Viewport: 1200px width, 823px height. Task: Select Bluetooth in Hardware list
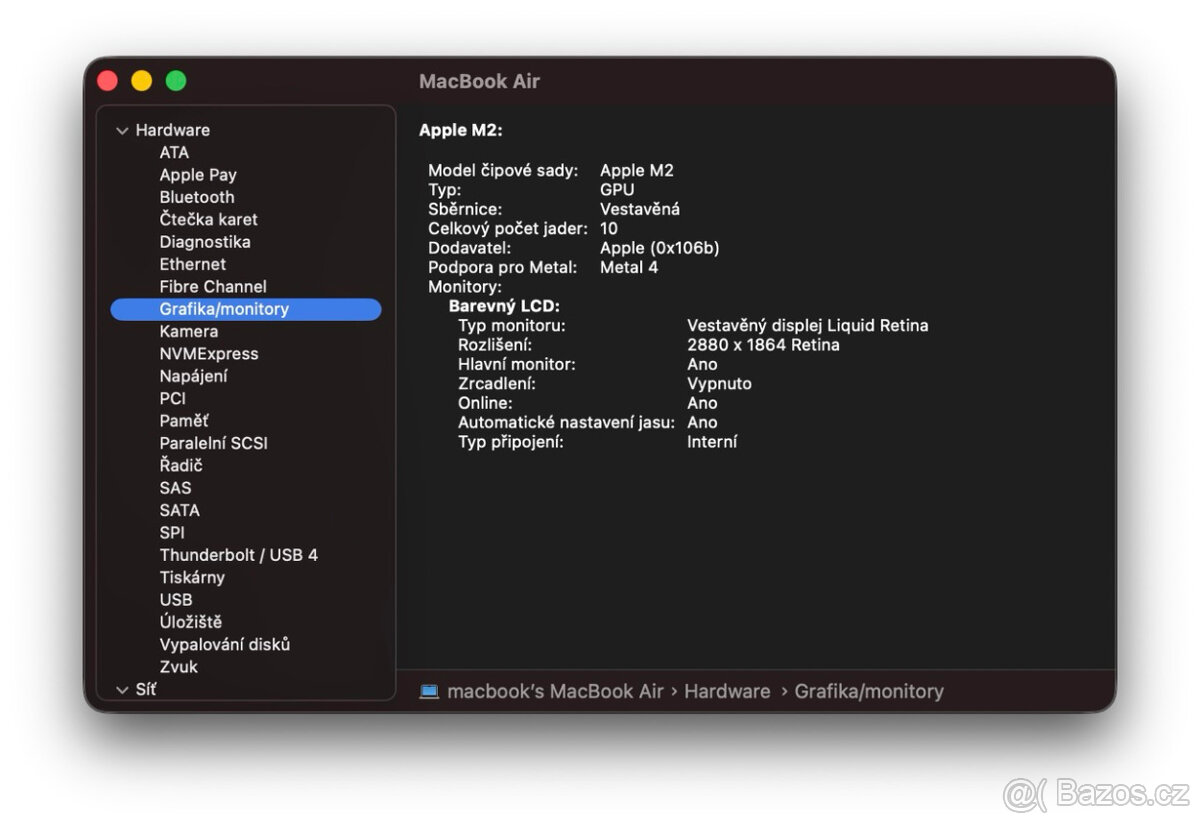197,197
